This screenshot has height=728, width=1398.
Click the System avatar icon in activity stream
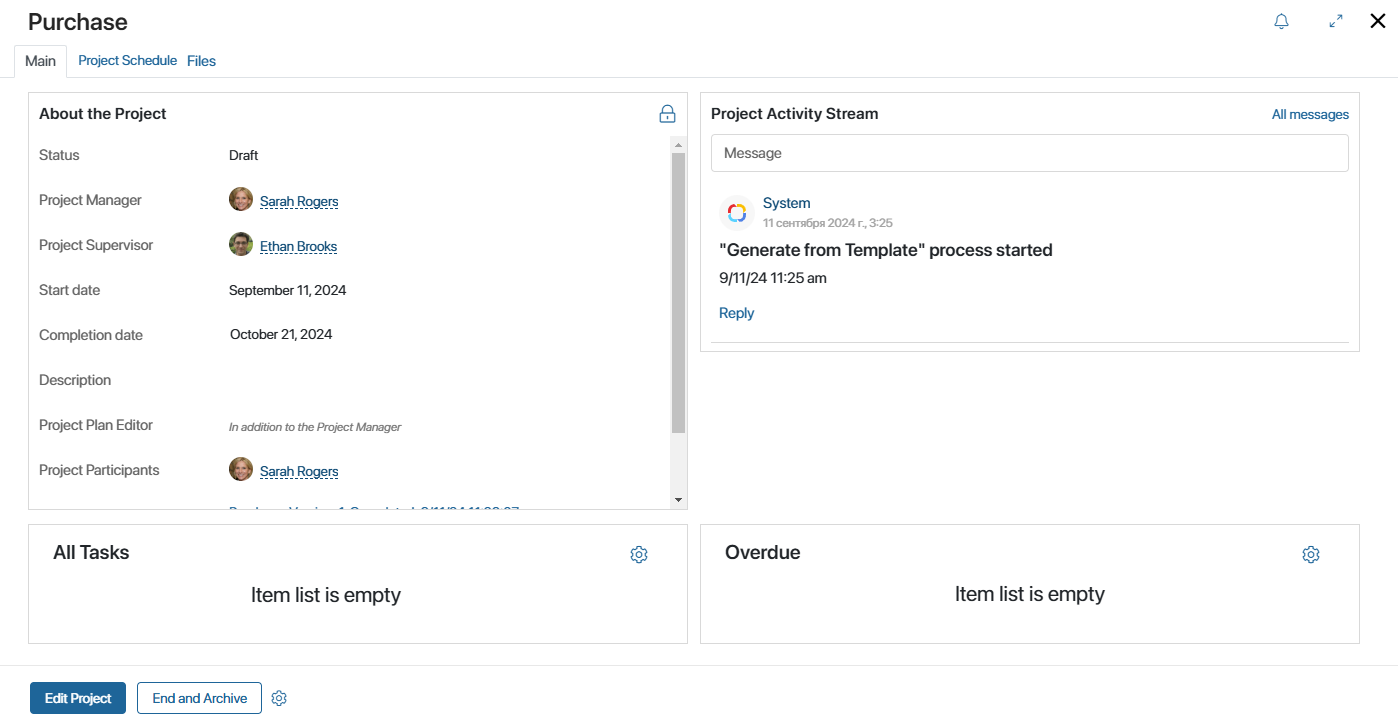(x=737, y=212)
